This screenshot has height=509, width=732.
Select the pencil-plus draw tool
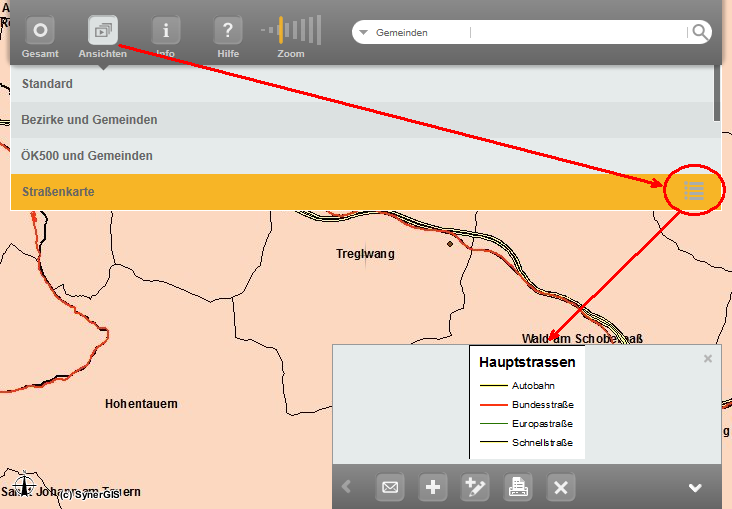pos(475,487)
